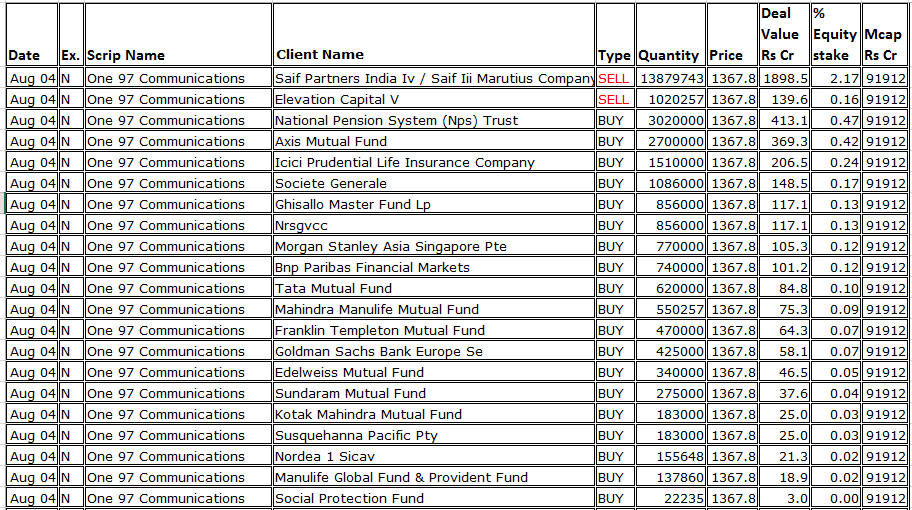
Task: Click 'Social Protection Fund' client cell
Action: (434, 498)
